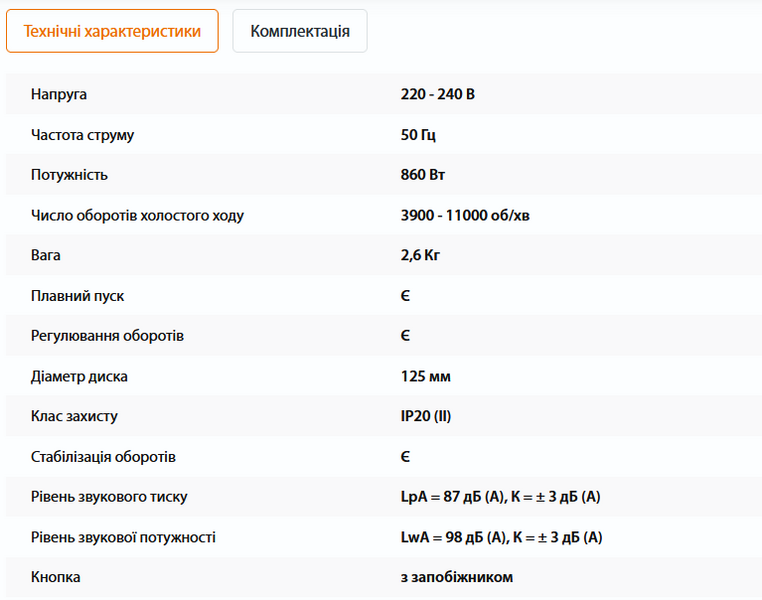Select Число оборотів холостого ходу label
Image resolution: width=762 pixels, height=600 pixels.
point(138,215)
